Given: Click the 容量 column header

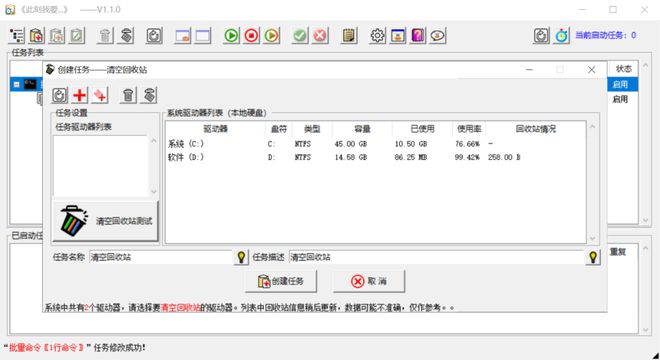Looking at the screenshot, I should click(362, 129).
